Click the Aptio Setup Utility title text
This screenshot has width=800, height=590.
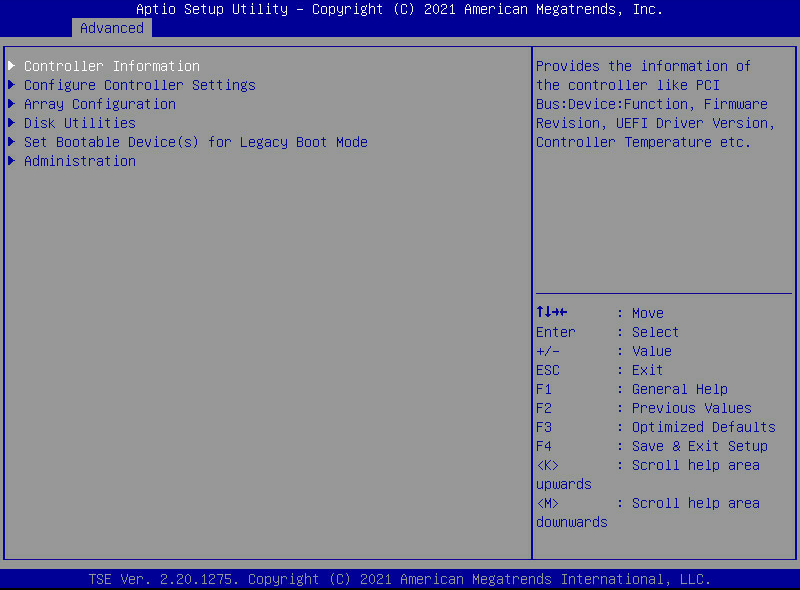[399, 9]
